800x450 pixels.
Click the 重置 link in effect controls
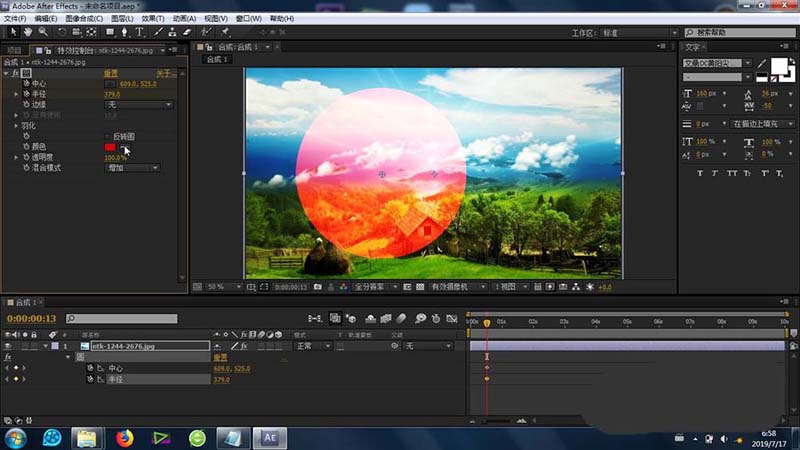[111, 73]
